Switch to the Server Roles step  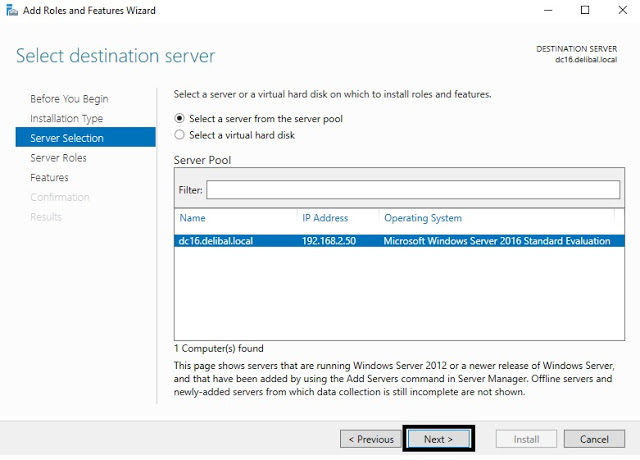58,158
